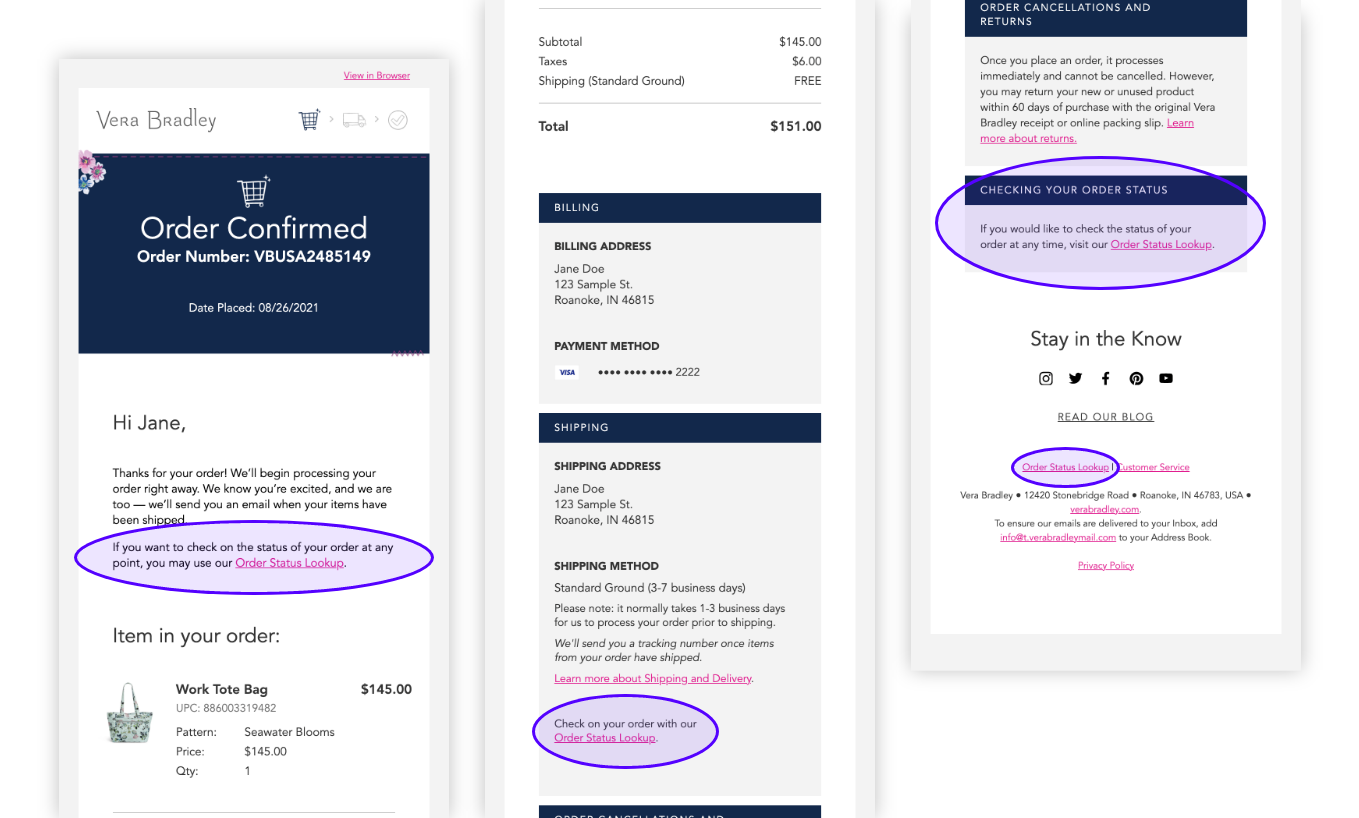Click Order Status Lookup link below the greeting

[290, 563]
